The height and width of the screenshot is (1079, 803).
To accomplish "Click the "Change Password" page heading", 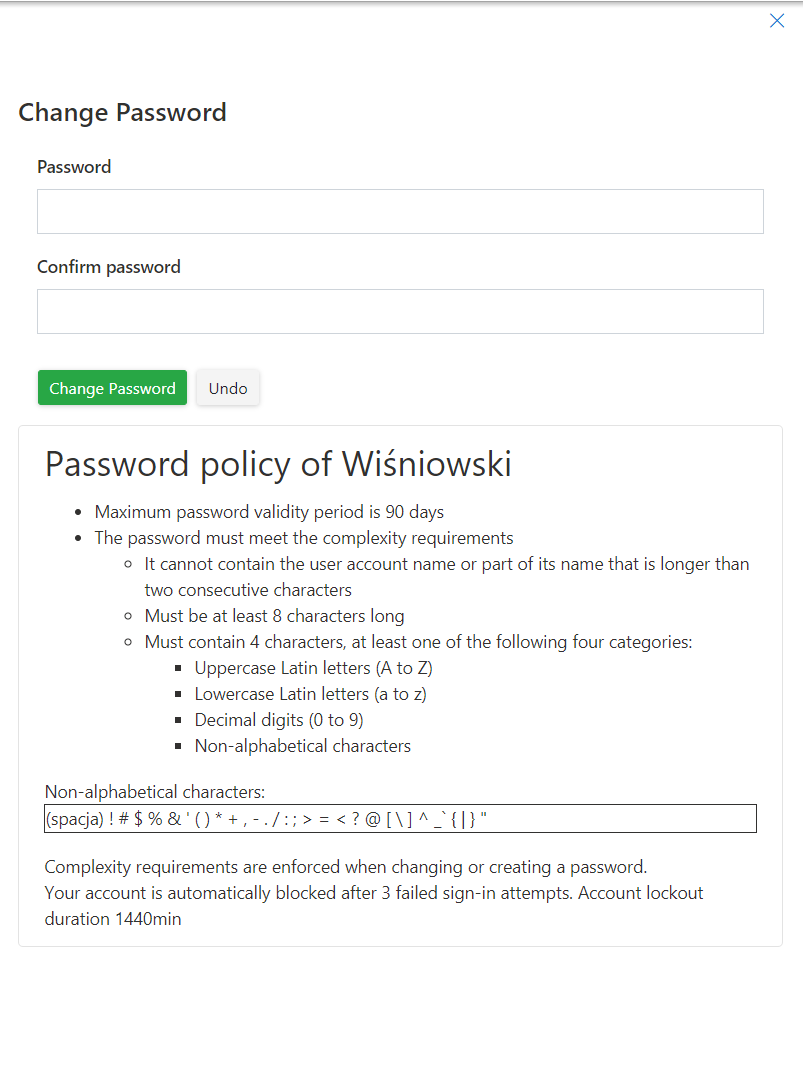I will (122, 112).
